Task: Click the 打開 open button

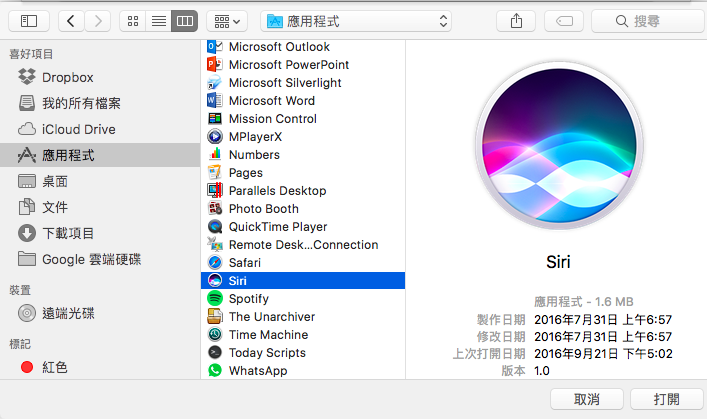Action: point(666,399)
